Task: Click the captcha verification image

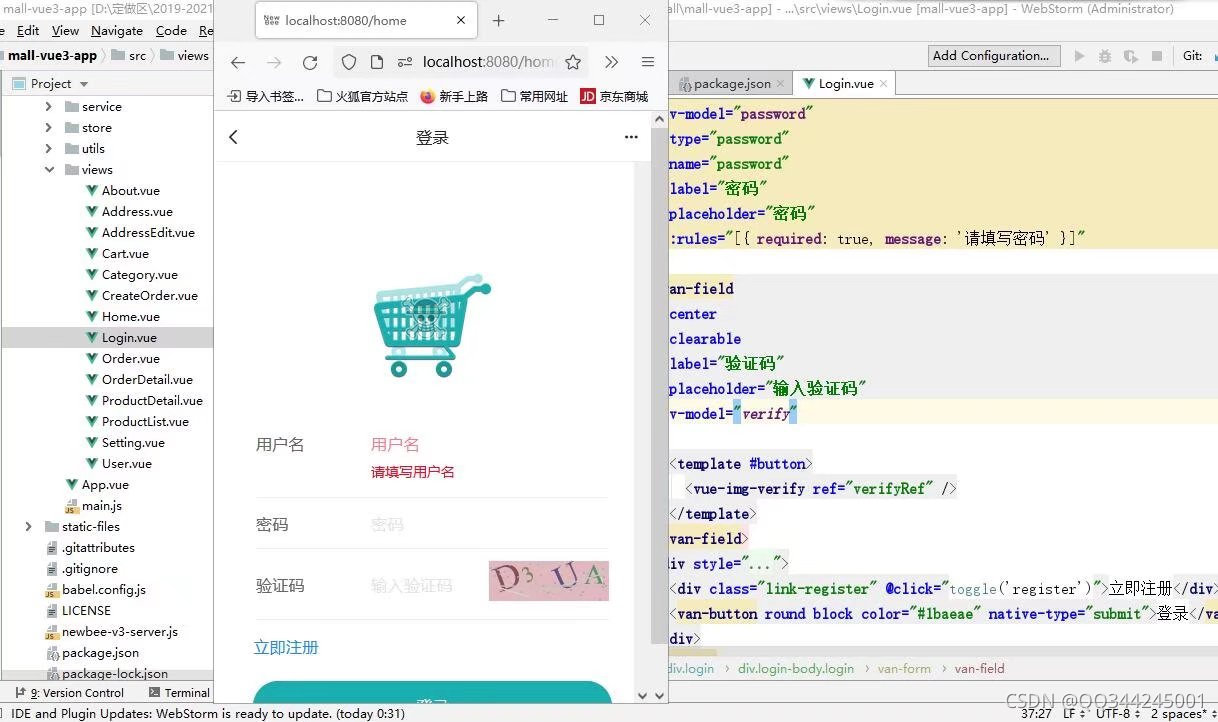Action: coord(549,580)
